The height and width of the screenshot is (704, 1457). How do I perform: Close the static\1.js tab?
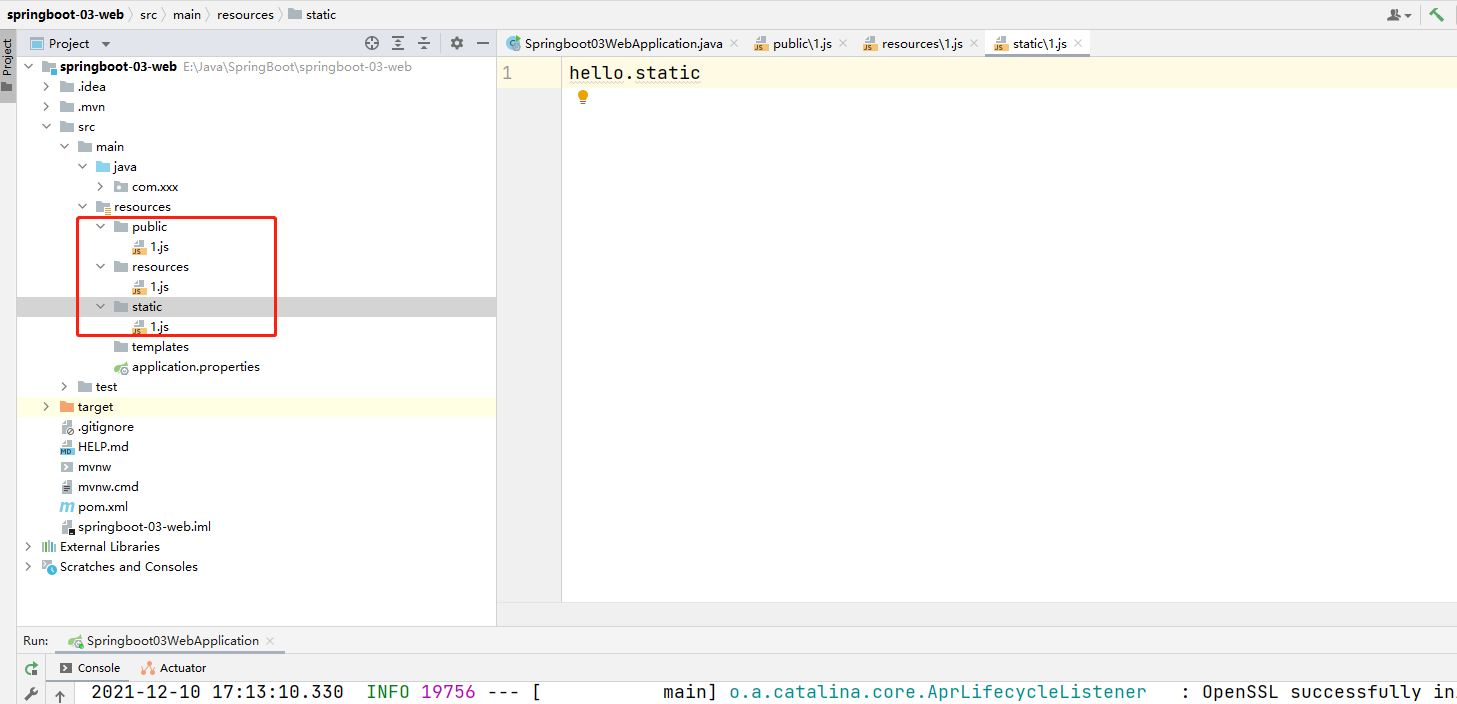tap(1077, 43)
